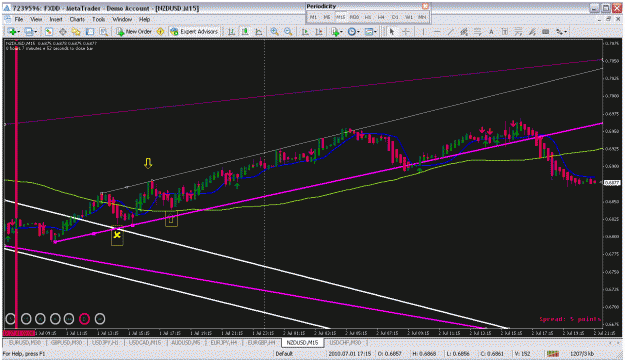
Task: Switch to the EURGBP,H4 chart tab
Action: 261,342
